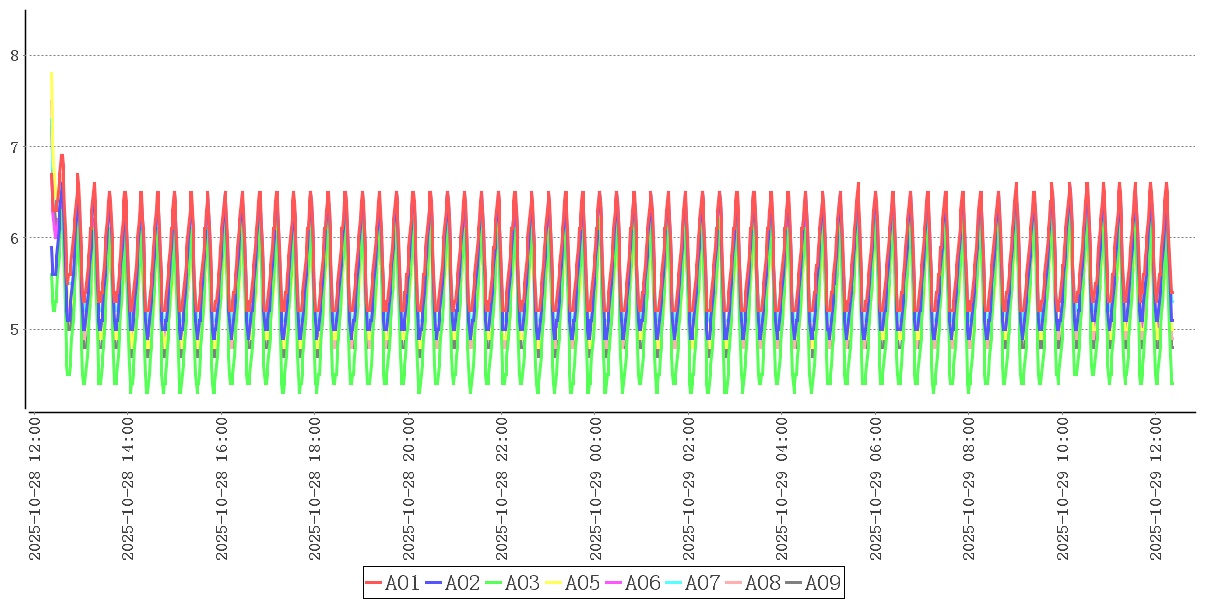The image size is (1207, 600).
Task: Toggle the green A03 legend entry
Action: [512, 583]
